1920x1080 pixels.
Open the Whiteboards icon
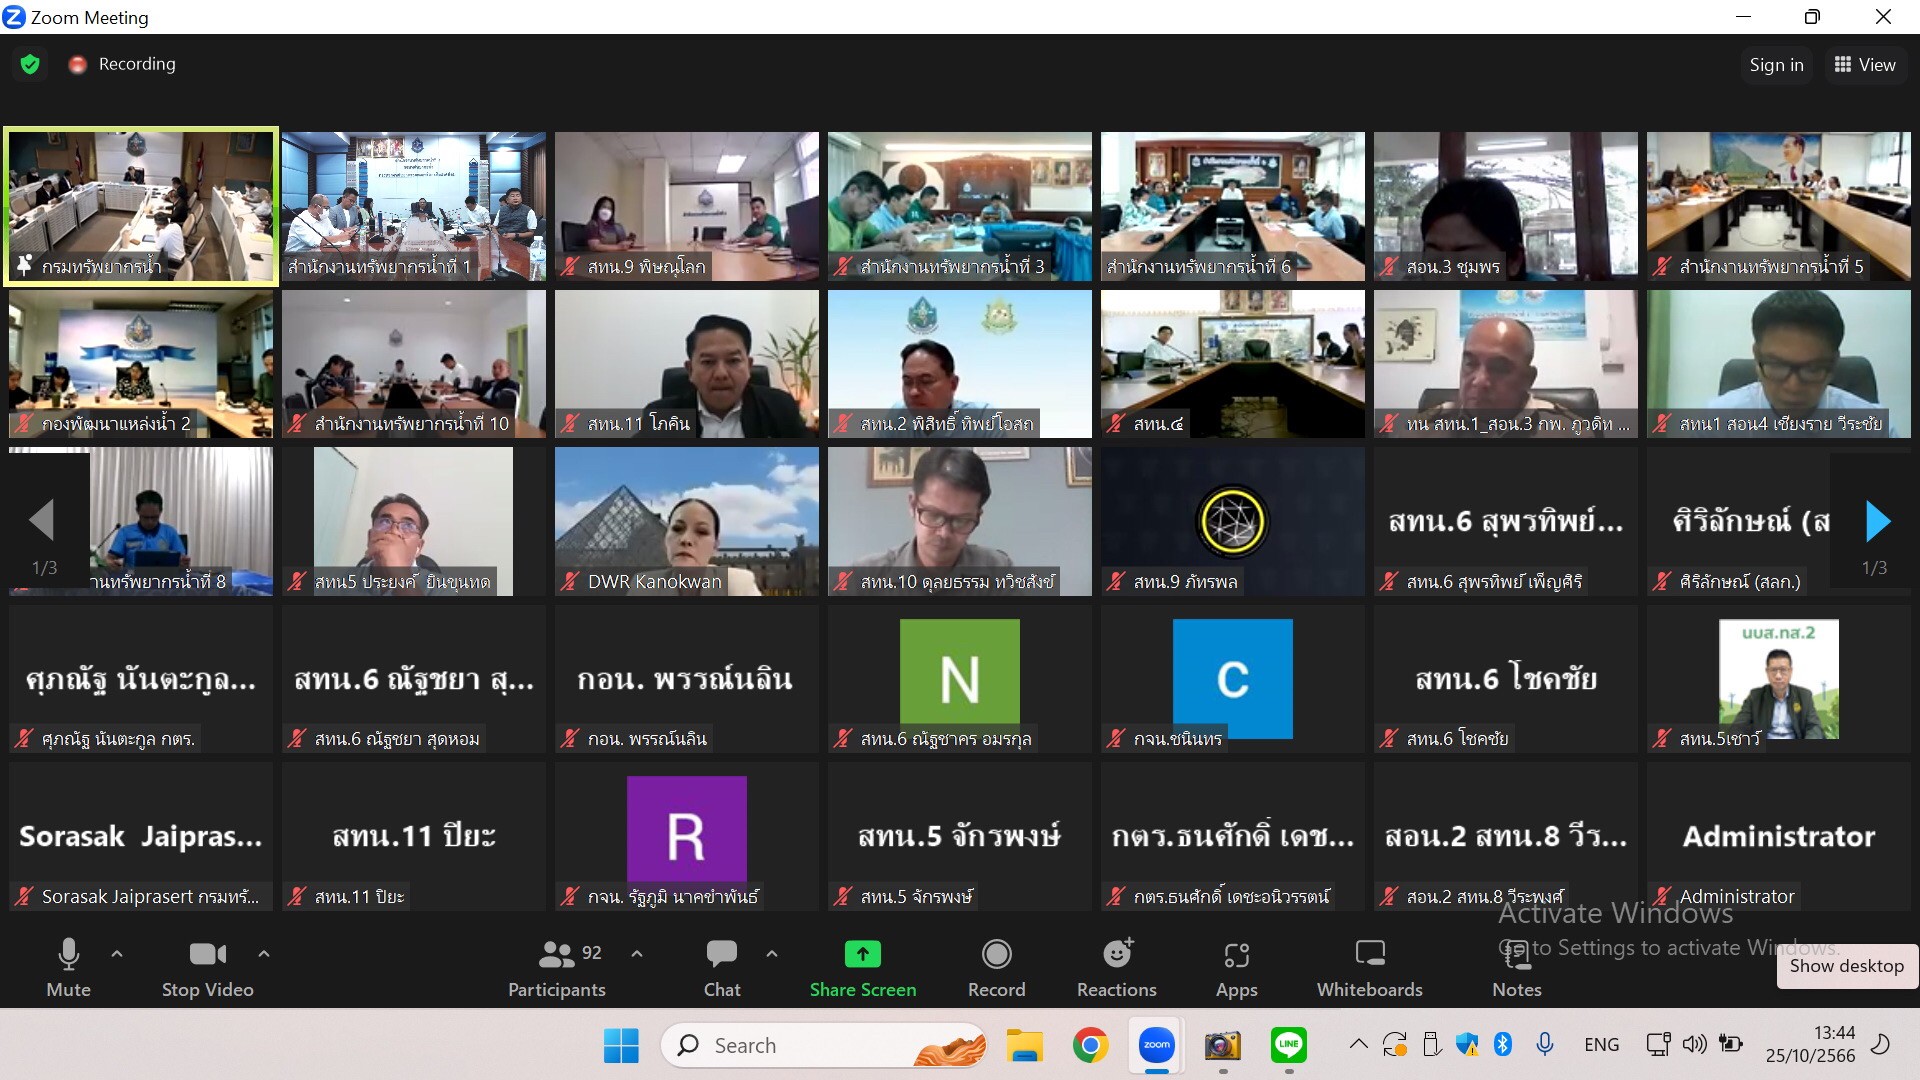[x=1369, y=954]
